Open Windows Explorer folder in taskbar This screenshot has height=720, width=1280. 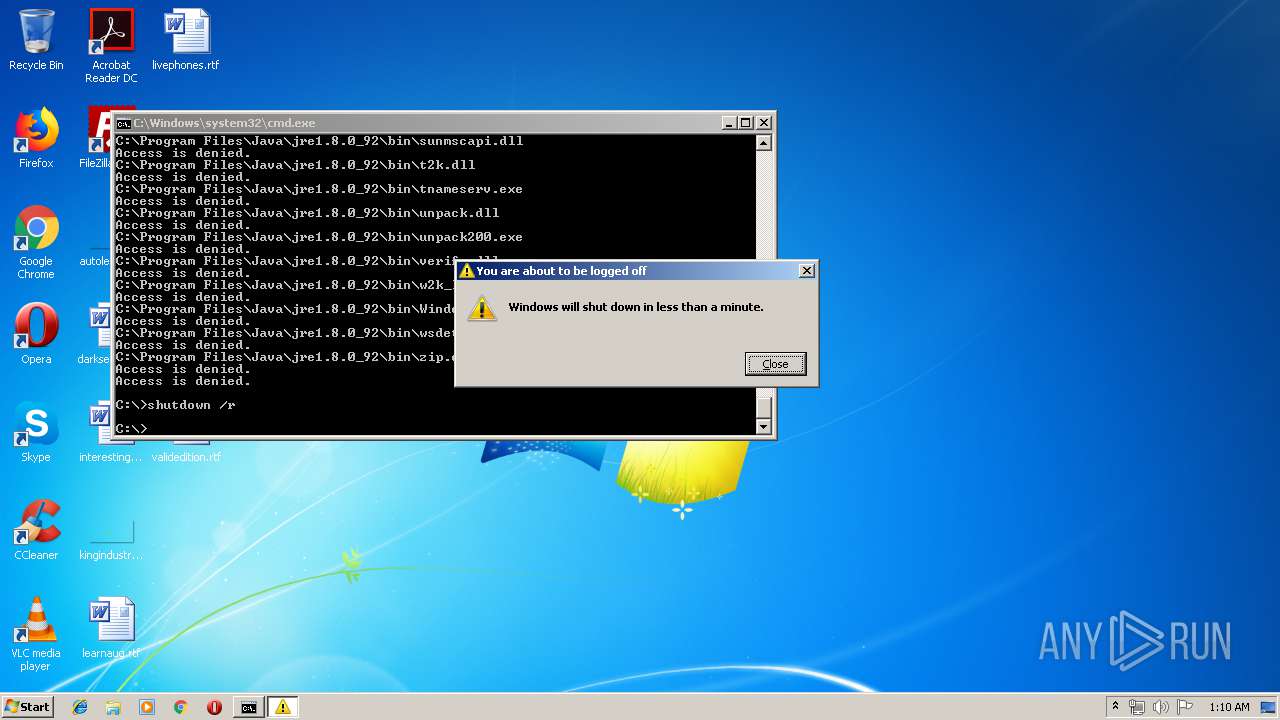coord(113,707)
